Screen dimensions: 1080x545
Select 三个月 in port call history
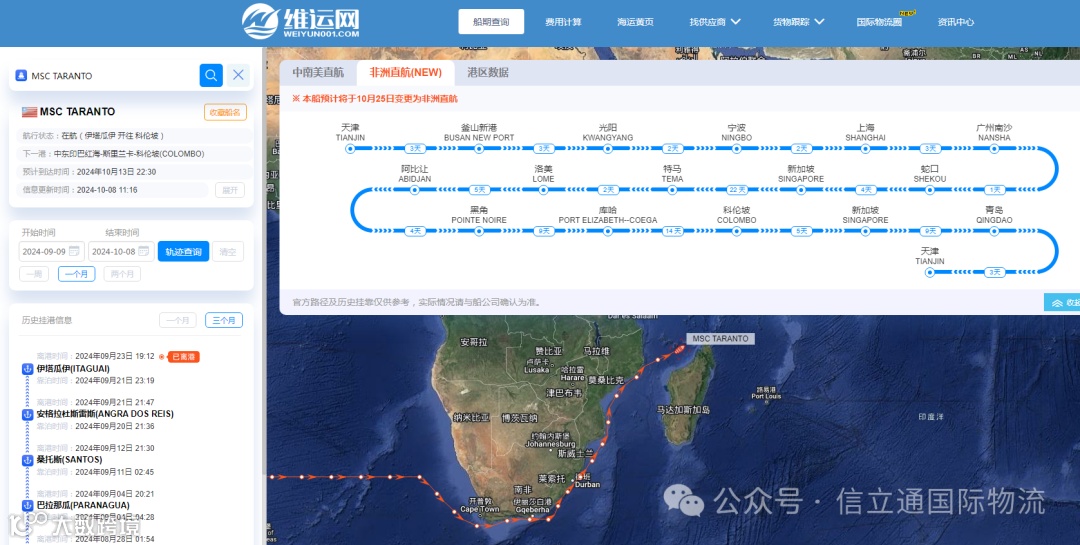coord(224,320)
